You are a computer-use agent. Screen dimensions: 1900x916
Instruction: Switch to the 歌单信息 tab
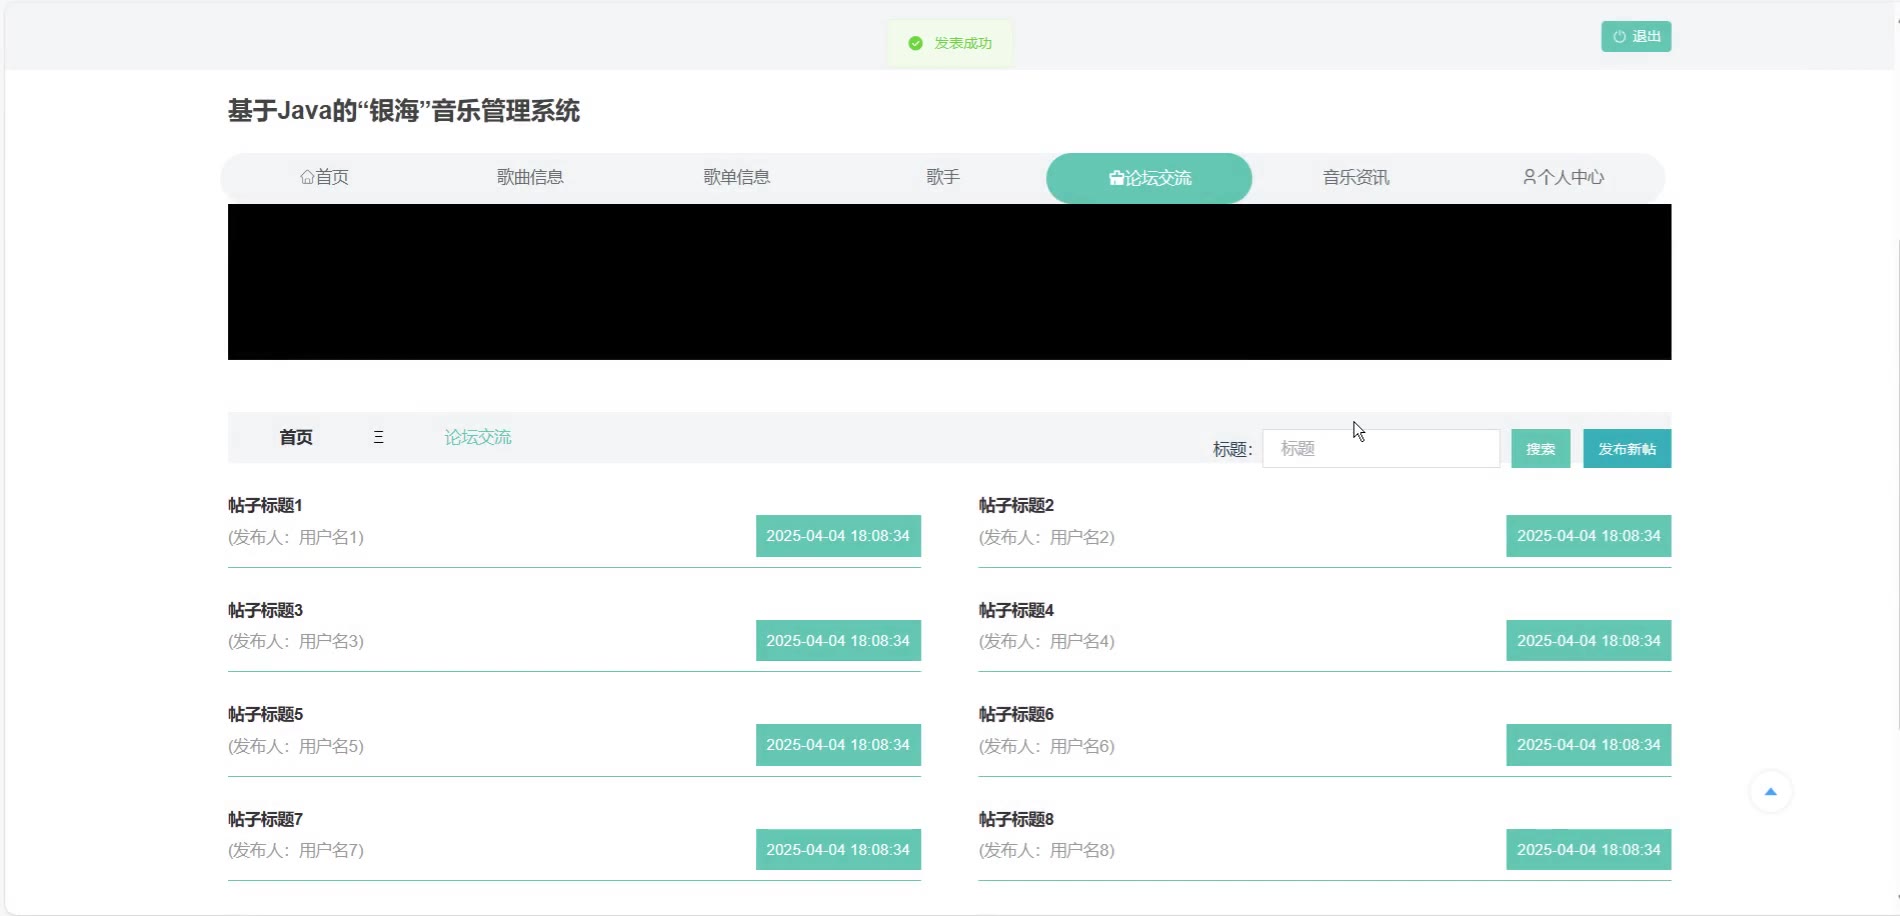(737, 178)
